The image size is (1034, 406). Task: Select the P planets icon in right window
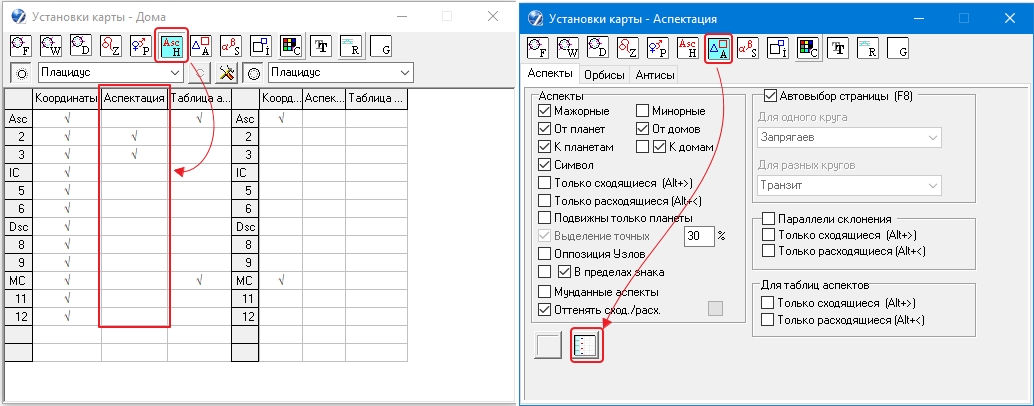(x=659, y=48)
